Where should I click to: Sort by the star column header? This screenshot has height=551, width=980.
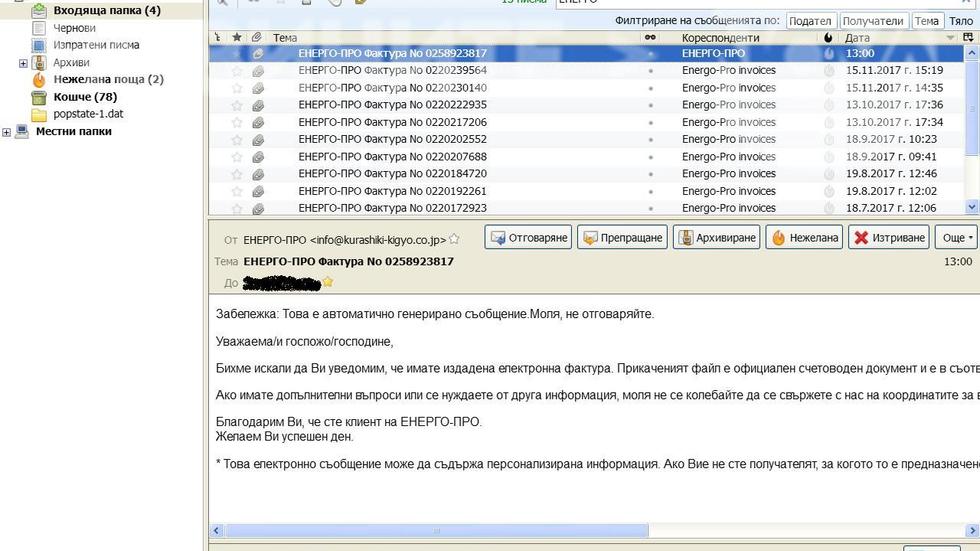tap(237, 37)
